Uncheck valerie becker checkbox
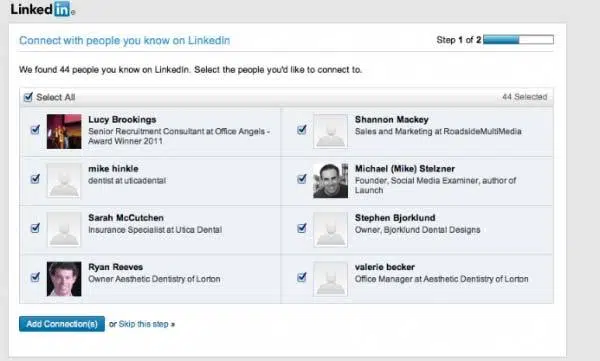Viewport: 600px width, 361px height. [302, 277]
